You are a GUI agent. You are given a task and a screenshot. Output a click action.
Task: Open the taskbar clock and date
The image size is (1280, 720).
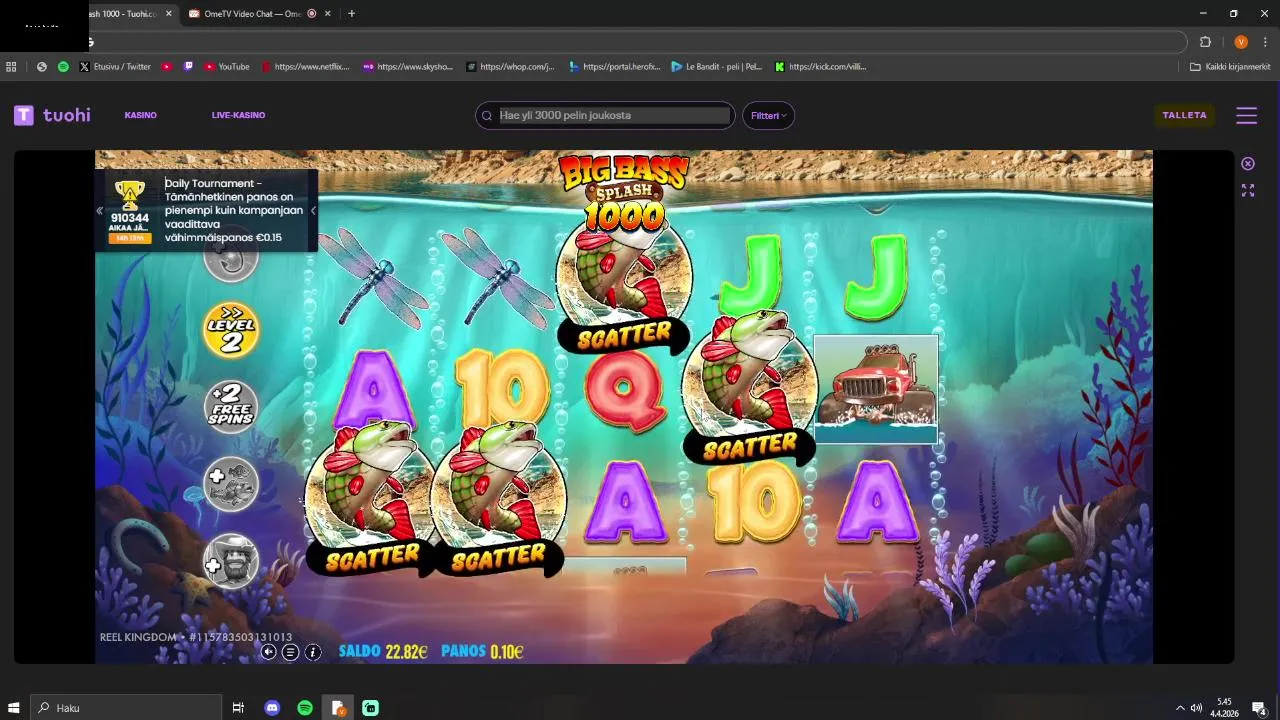[x=1225, y=708]
